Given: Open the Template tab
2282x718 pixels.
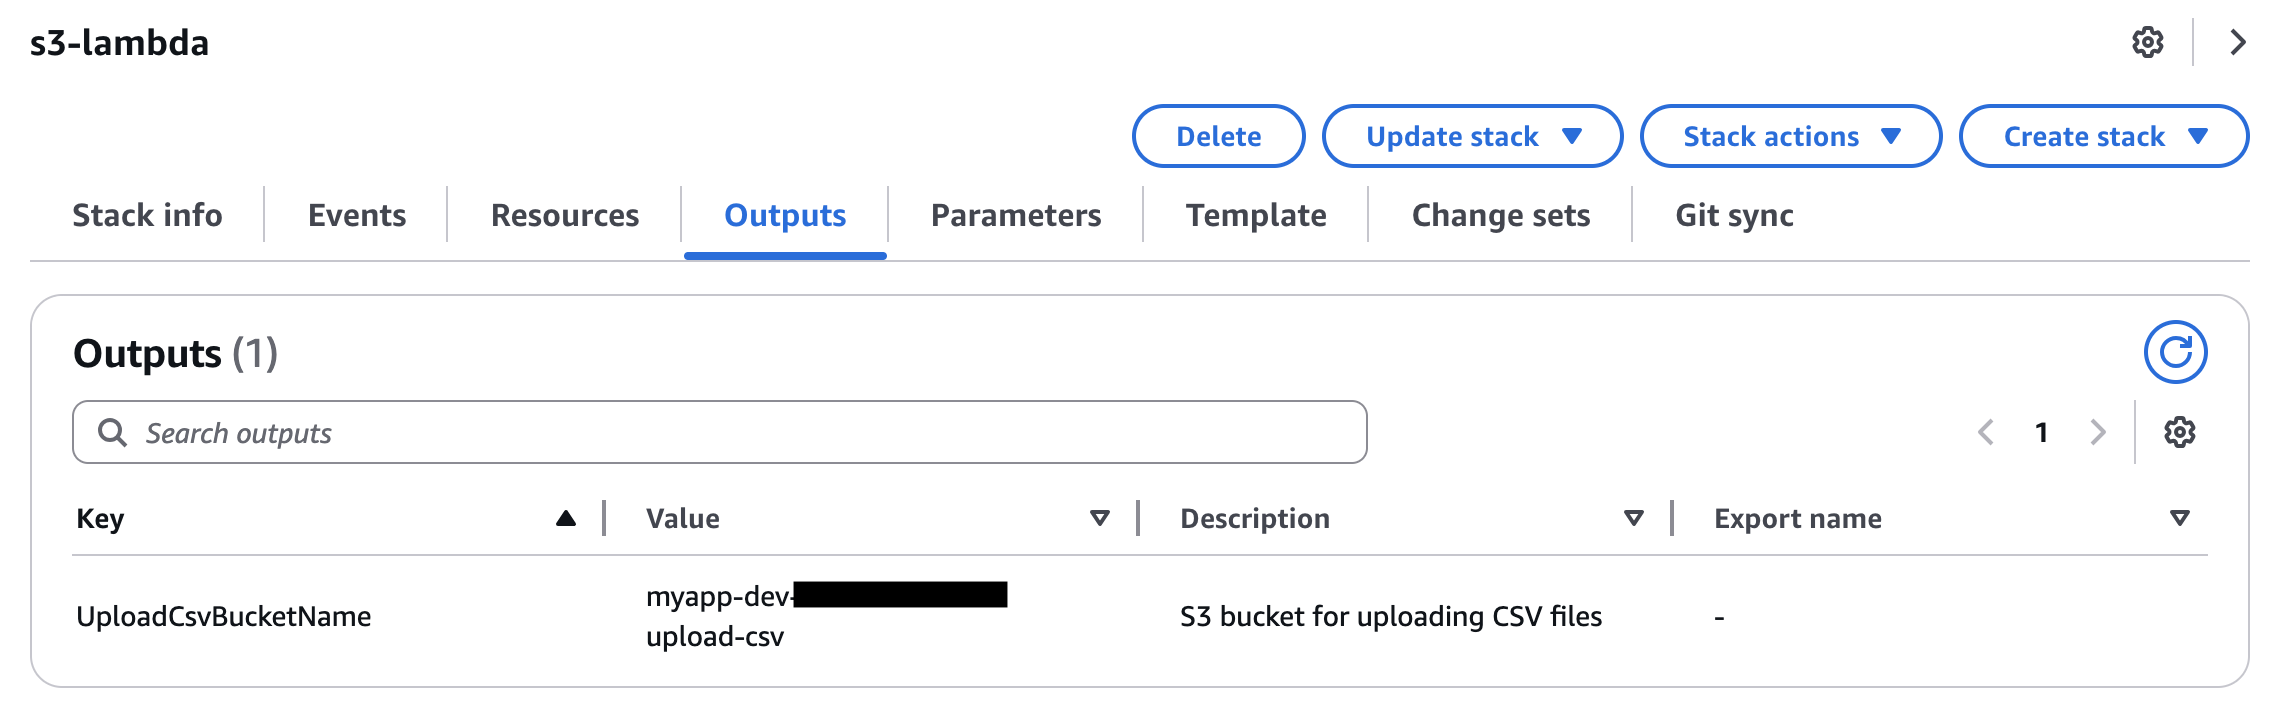Looking at the screenshot, I should [1256, 215].
